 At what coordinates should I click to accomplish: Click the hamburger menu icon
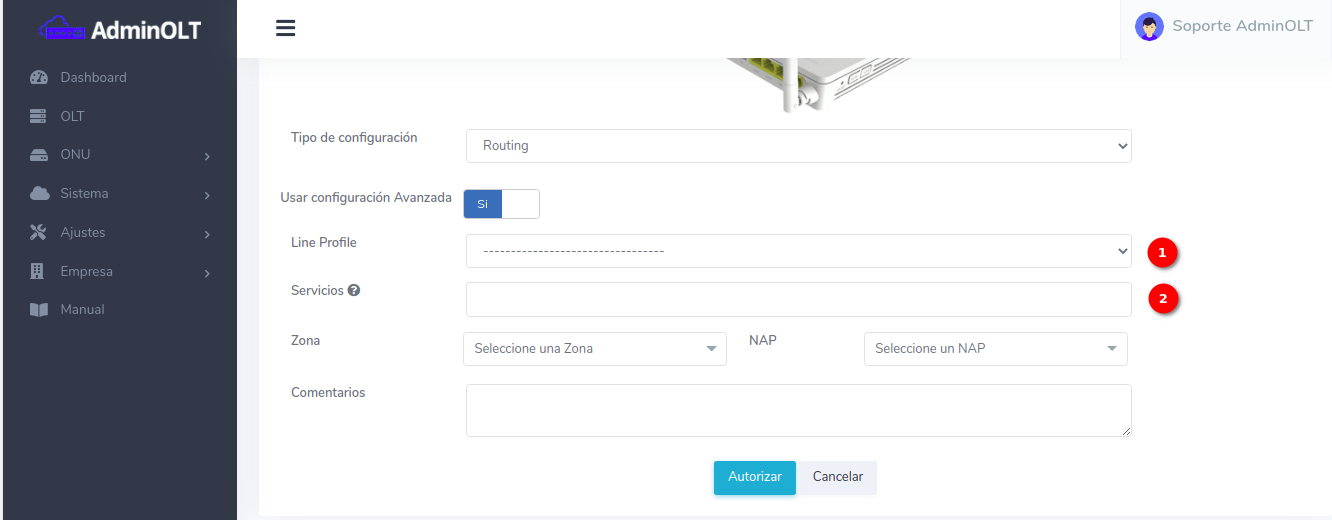pos(285,28)
